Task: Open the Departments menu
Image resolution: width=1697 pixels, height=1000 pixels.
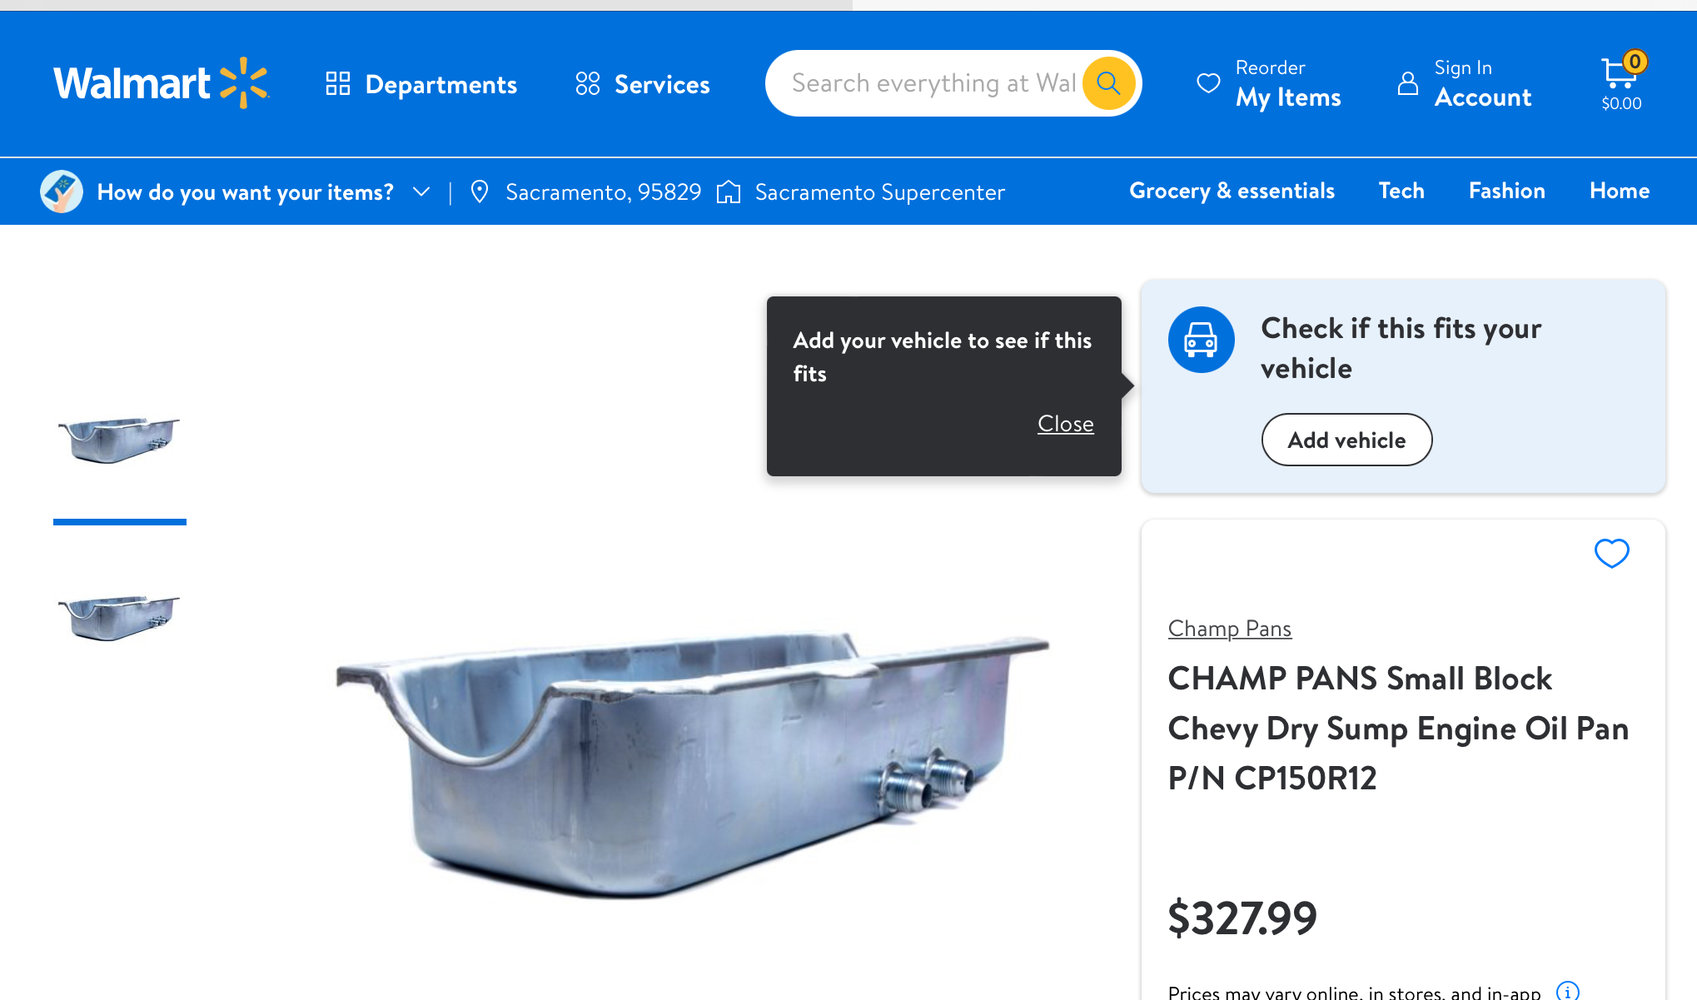Action: point(421,84)
